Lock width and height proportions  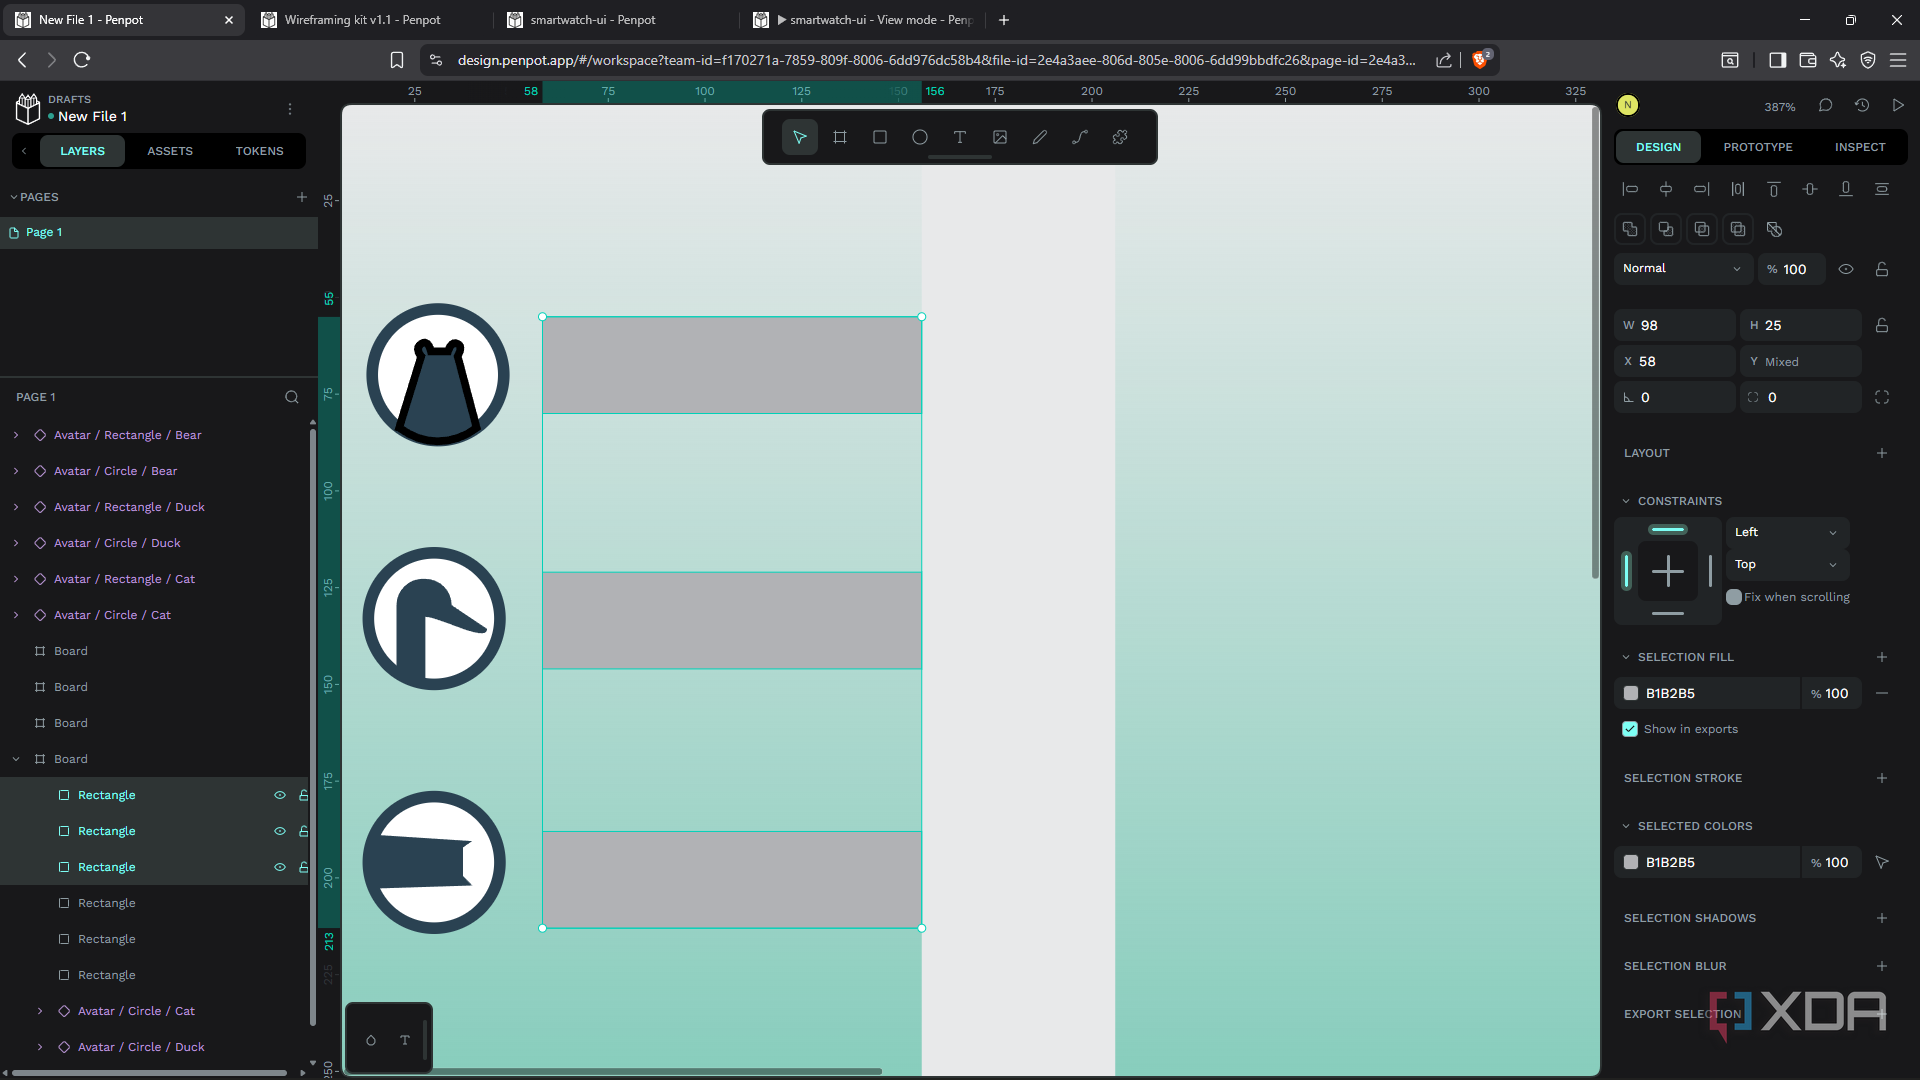pos(1882,325)
